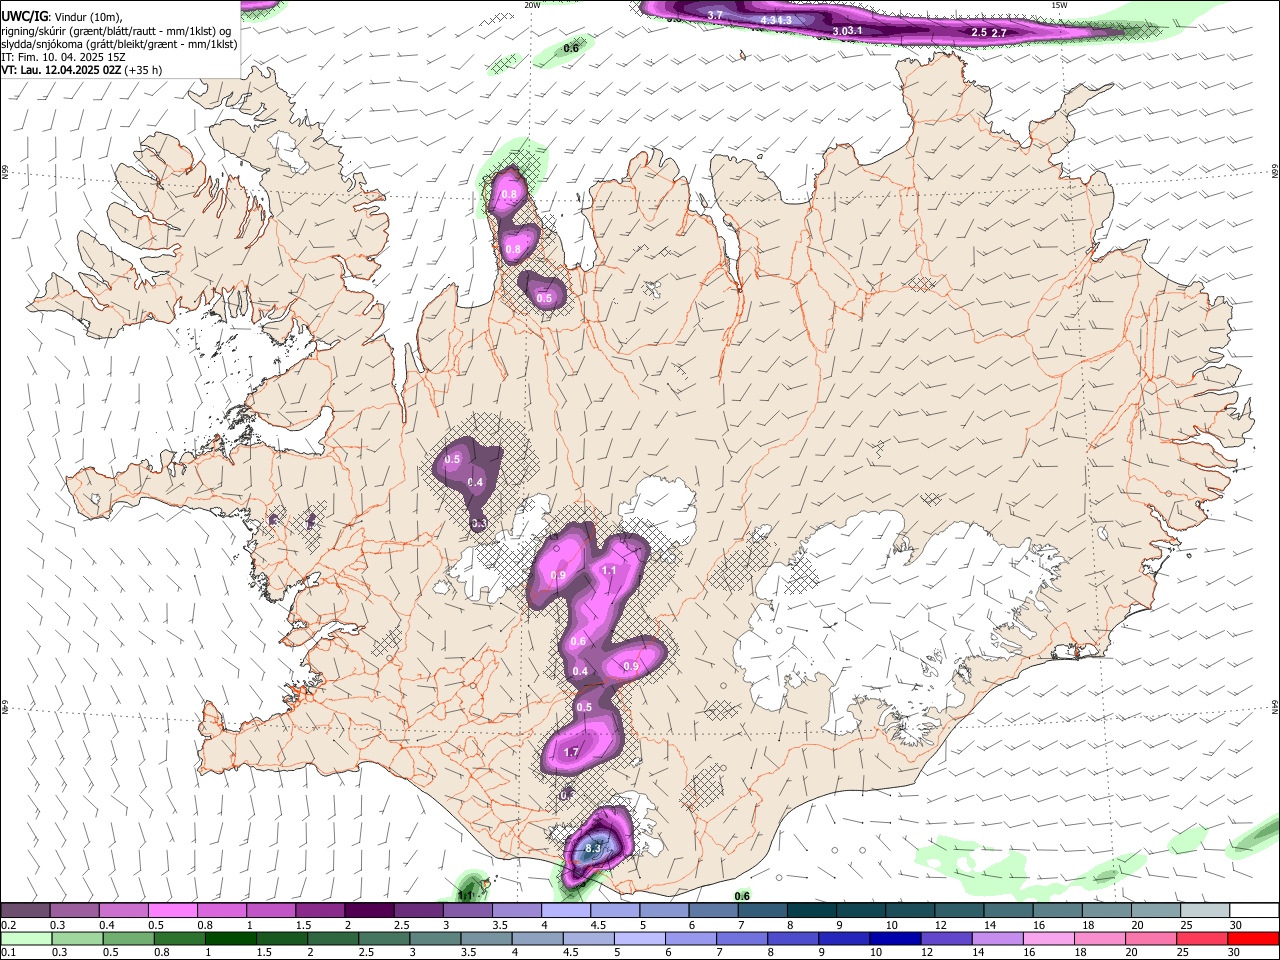
Task: Click the IT: Fim. 10. 04. 2025 15Z line
Action: coord(63,57)
